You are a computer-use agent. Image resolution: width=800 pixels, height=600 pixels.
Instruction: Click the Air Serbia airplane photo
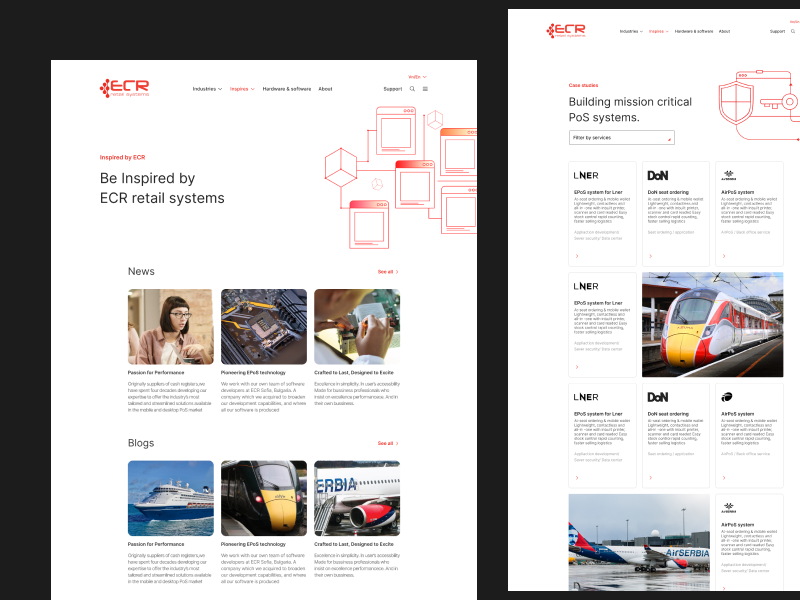pos(638,542)
